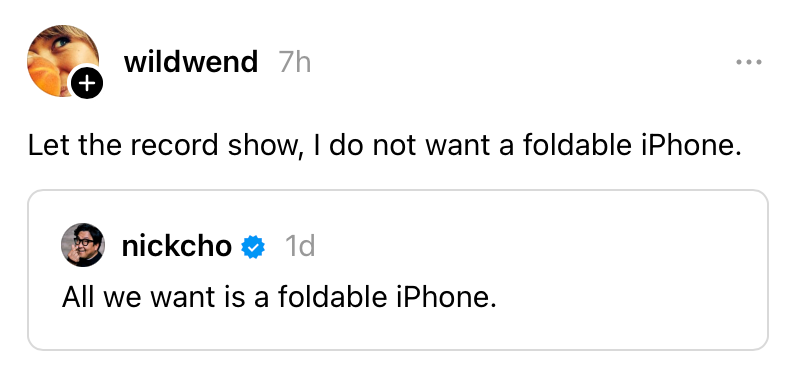Screen dimensions: 790x372
Task: Select the bottom border area of the quoted card
Action: [398, 349]
